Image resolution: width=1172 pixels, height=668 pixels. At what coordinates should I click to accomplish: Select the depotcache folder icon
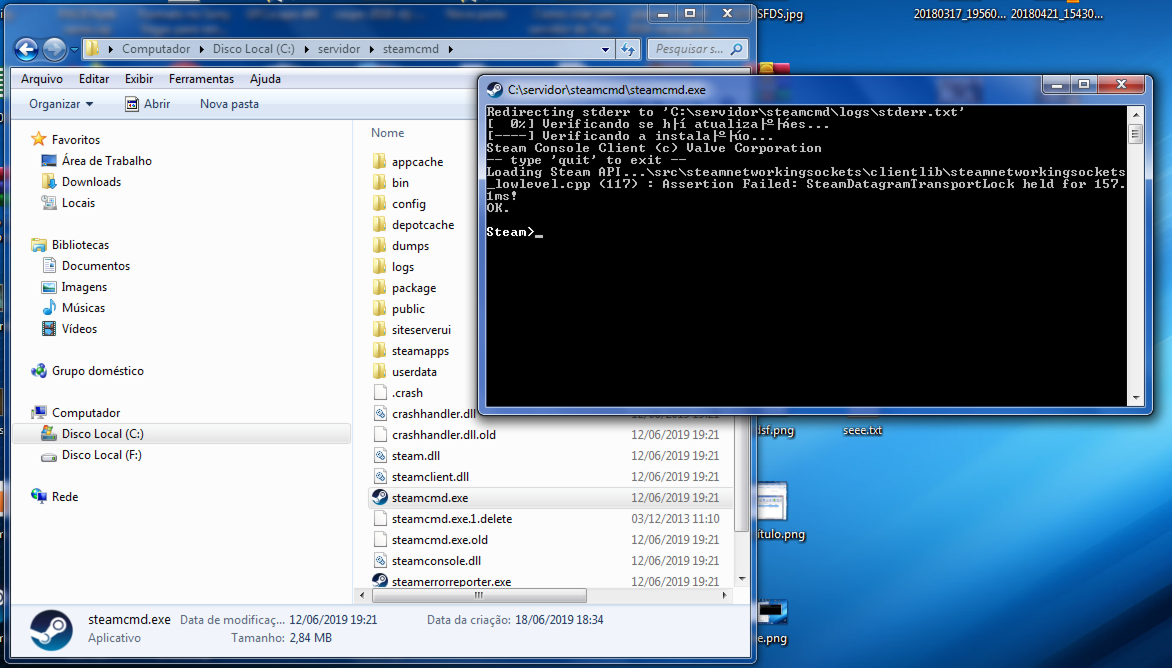380,224
